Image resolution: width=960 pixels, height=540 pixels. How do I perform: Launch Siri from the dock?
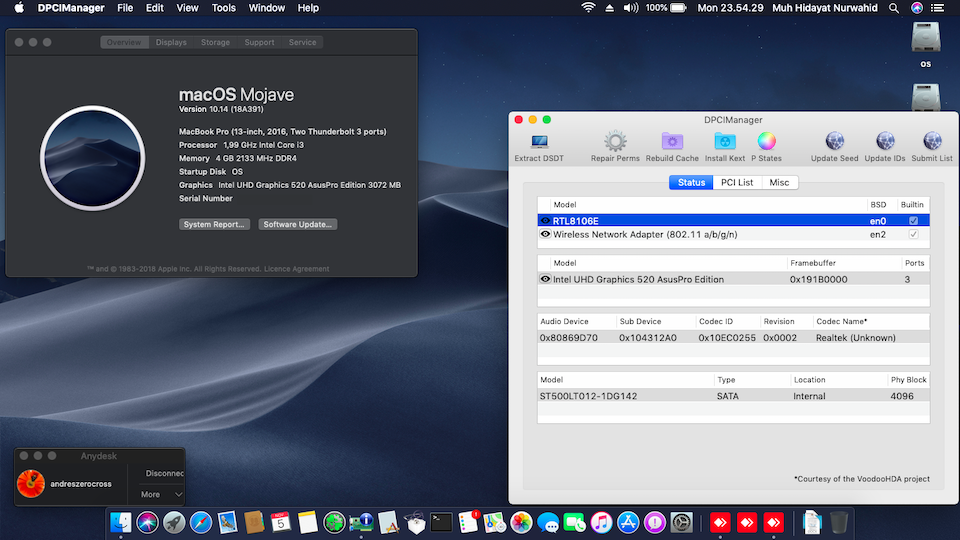click(x=148, y=523)
